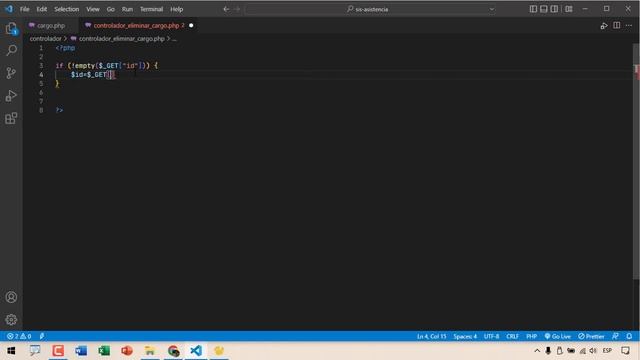Click line number 3 in the gutter

click(41, 65)
